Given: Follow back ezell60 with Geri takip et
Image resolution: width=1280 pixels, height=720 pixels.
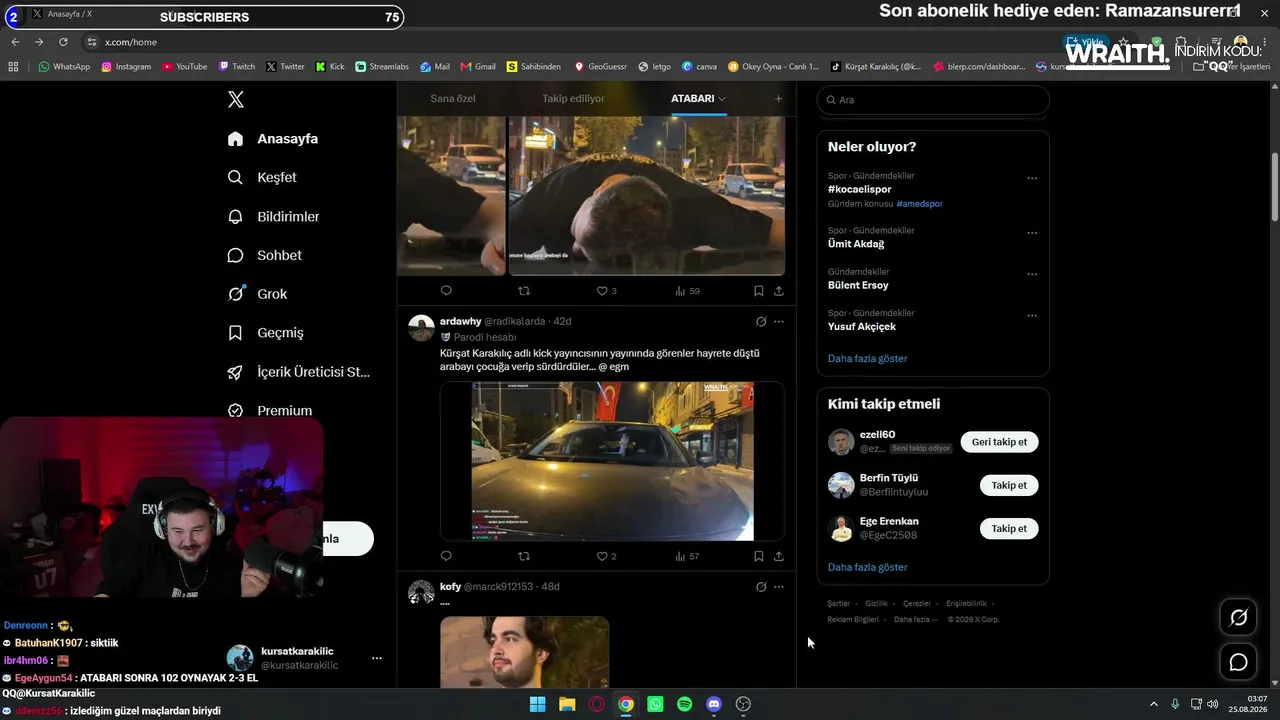Looking at the screenshot, I should pos(999,442).
